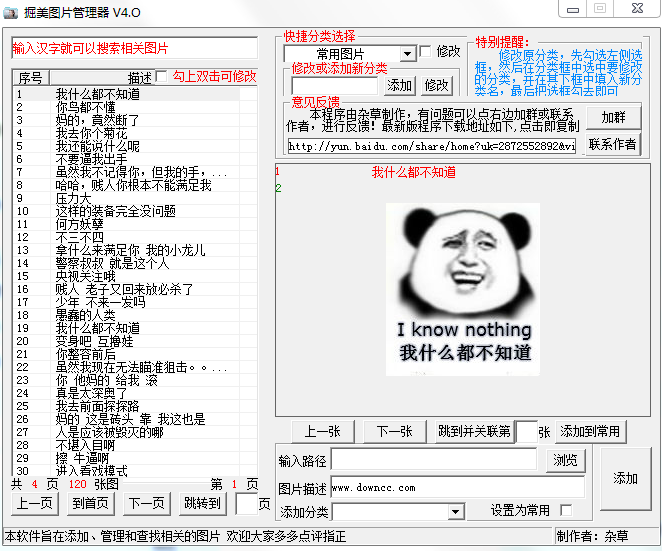Click the 浏览 browse button
This screenshot has height=551, width=662.
(565, 460)
